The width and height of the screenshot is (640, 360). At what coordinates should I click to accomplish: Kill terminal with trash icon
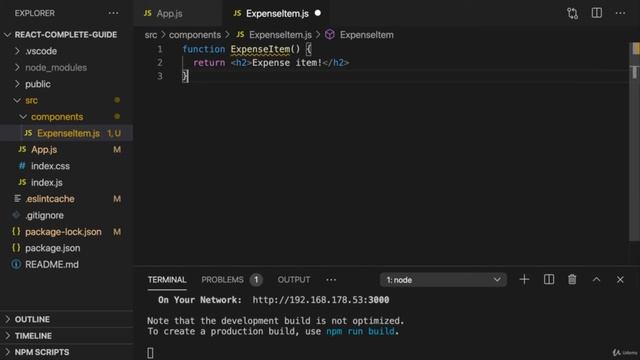click(572, 280)
